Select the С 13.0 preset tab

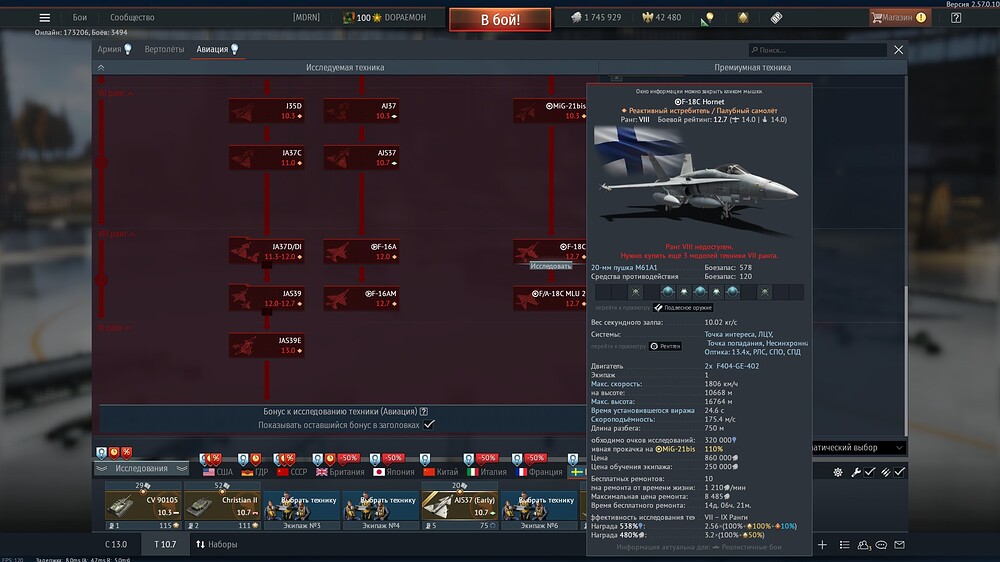[115, 544]
